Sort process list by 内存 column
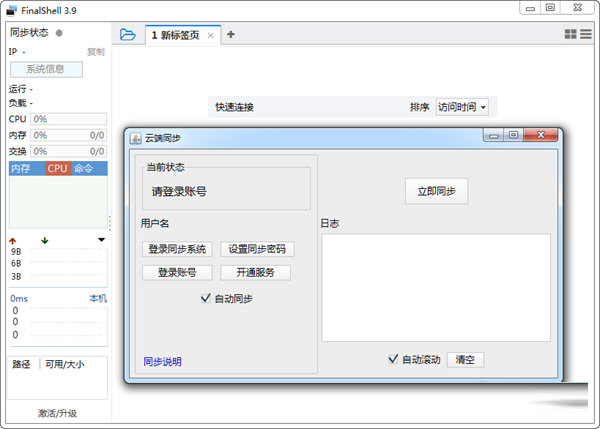 pyautogui.click(x=22, y=168)
